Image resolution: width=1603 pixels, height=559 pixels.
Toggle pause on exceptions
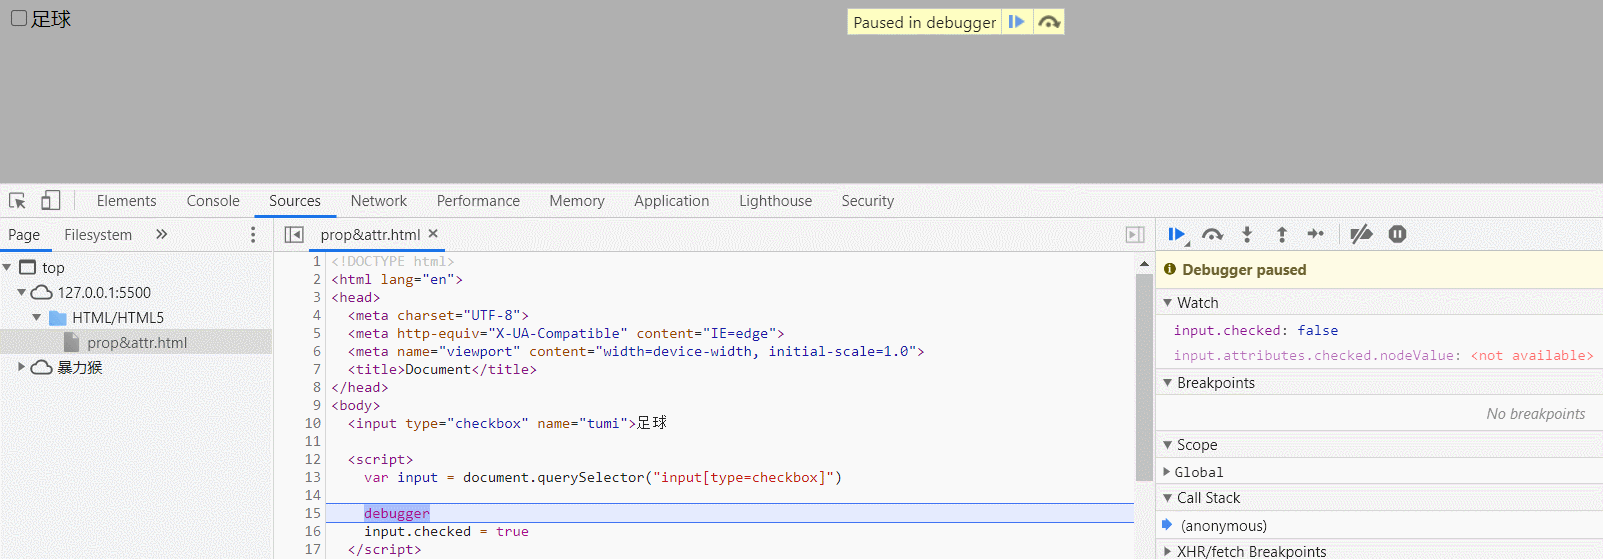(x=1397, y=234)
